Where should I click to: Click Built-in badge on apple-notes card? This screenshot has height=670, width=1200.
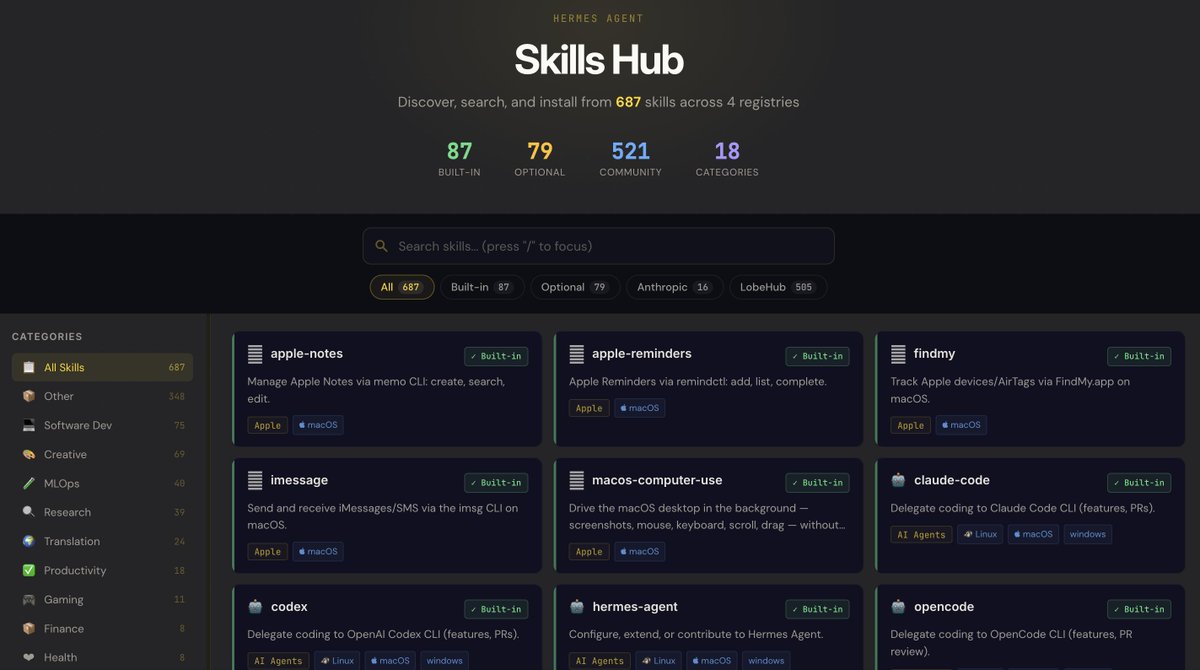coord(496,356)
